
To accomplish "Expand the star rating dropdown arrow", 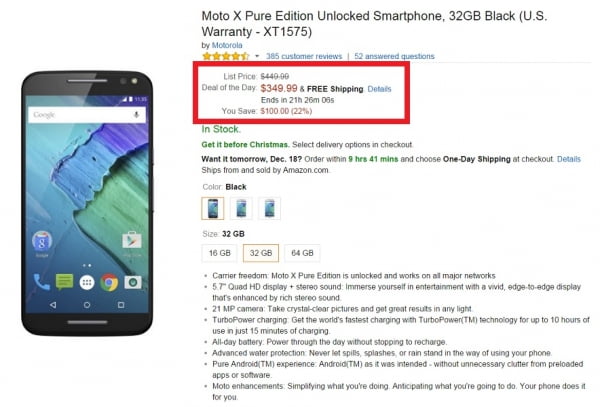I will (257, 56).
